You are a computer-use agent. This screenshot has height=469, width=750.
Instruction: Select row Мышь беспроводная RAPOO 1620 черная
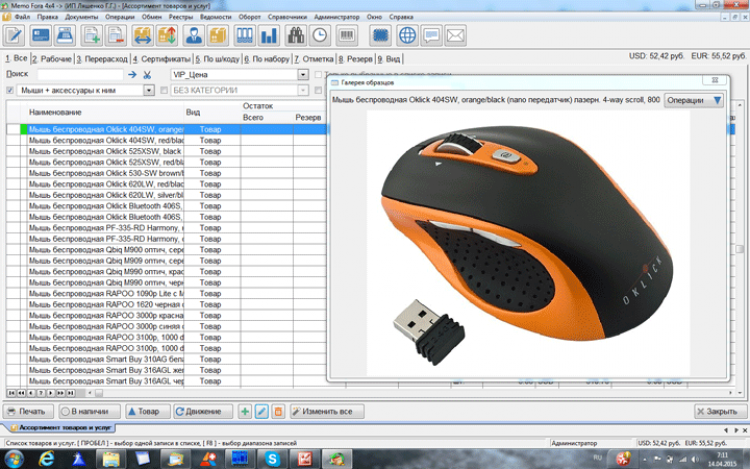pos(105,305)
